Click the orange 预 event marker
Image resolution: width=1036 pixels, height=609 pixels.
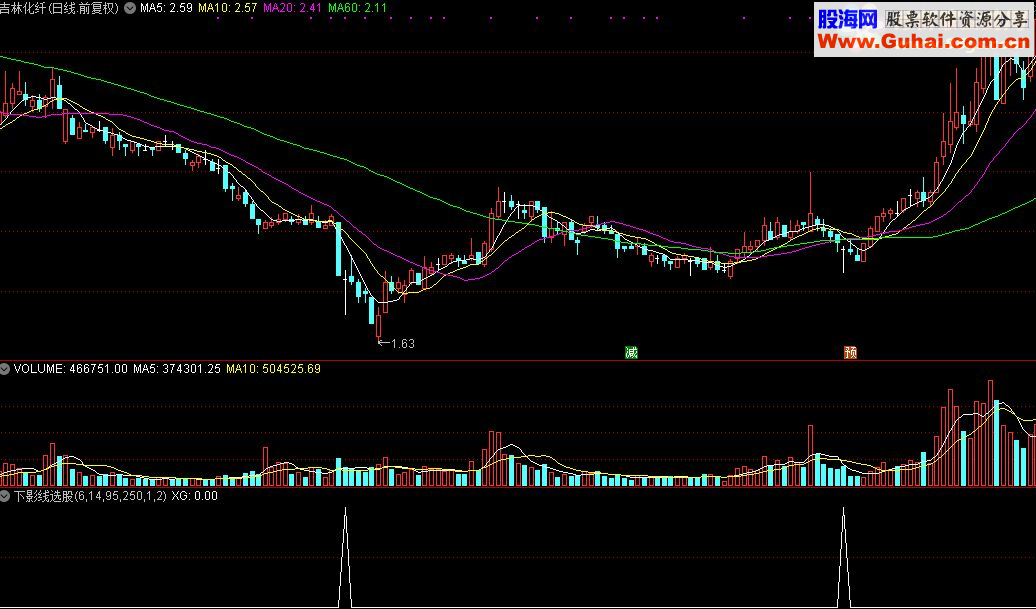click(x=850, y=353)
